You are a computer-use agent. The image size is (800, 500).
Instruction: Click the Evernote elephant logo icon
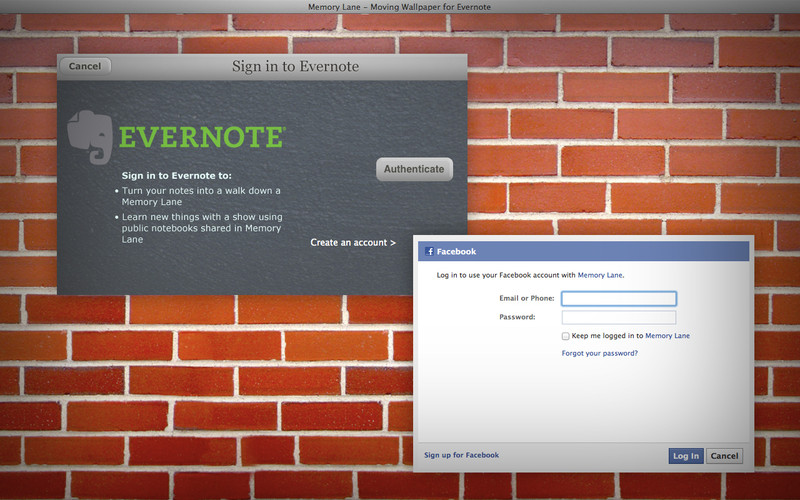(x=90, y=137)
